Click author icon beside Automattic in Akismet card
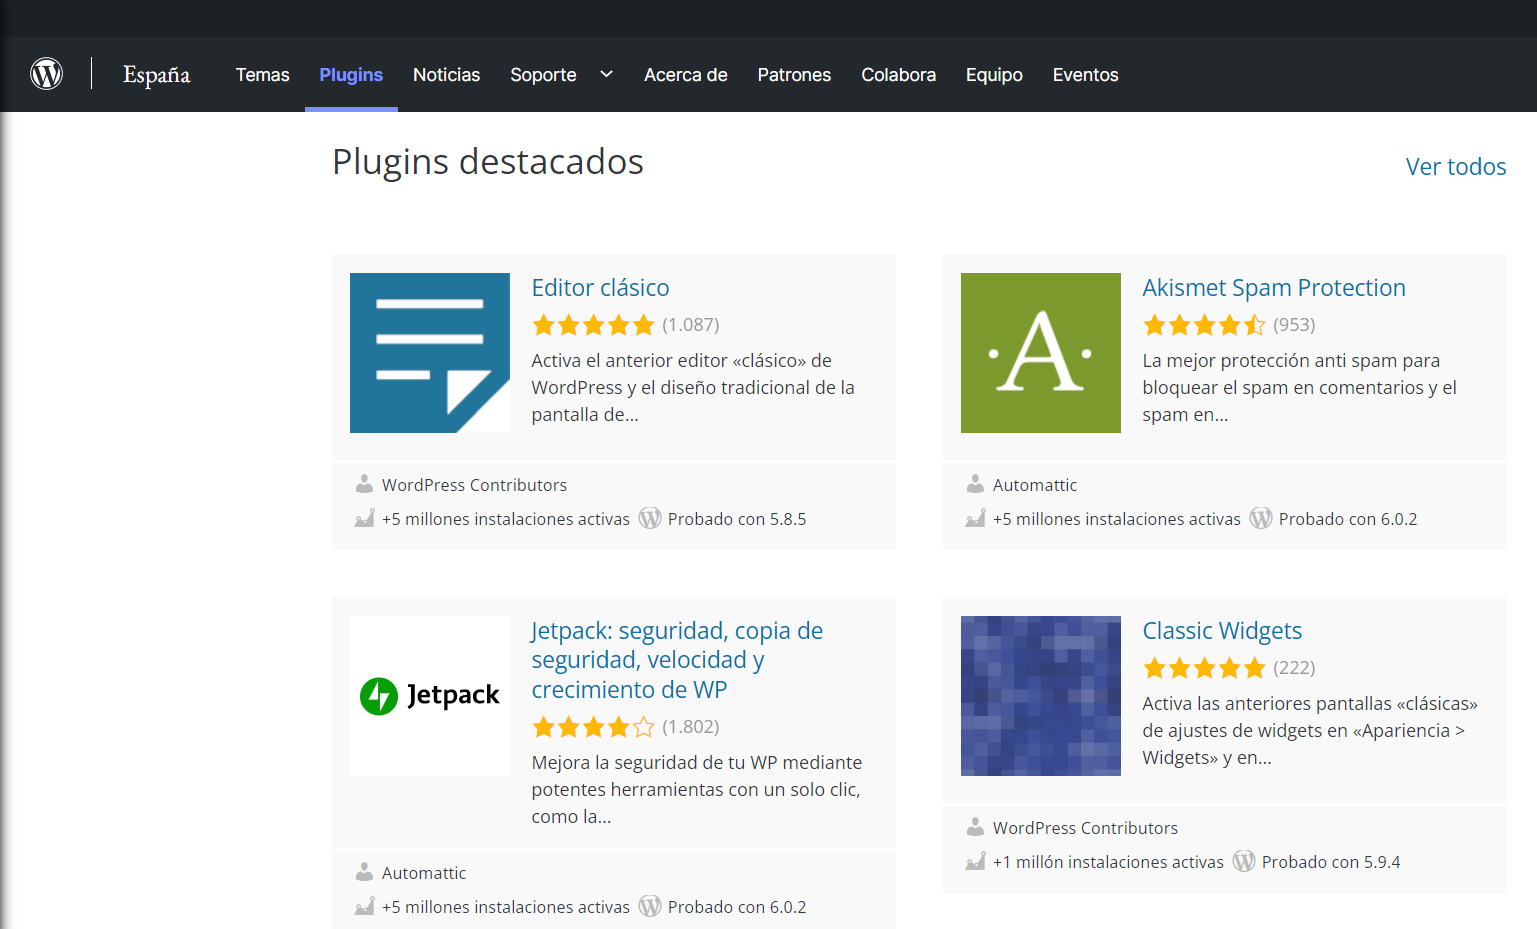 (x=975, y=484)
